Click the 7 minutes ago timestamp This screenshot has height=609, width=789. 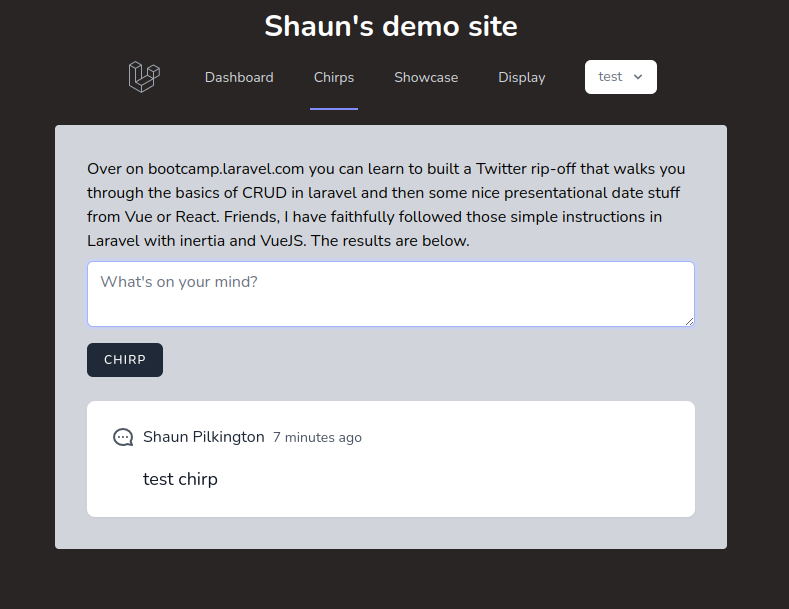pyautogui.click(x=317, y=437)
